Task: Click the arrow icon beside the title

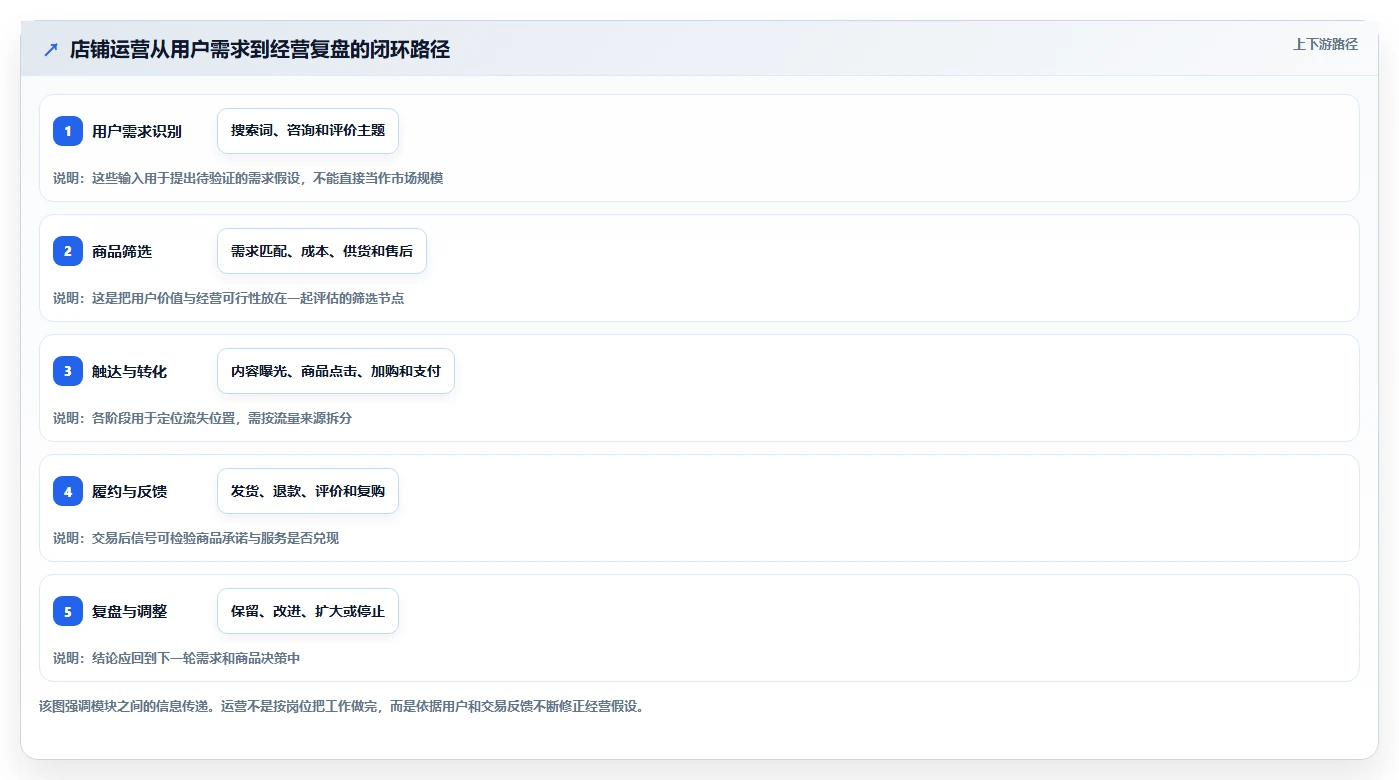Action: [50, 49]
